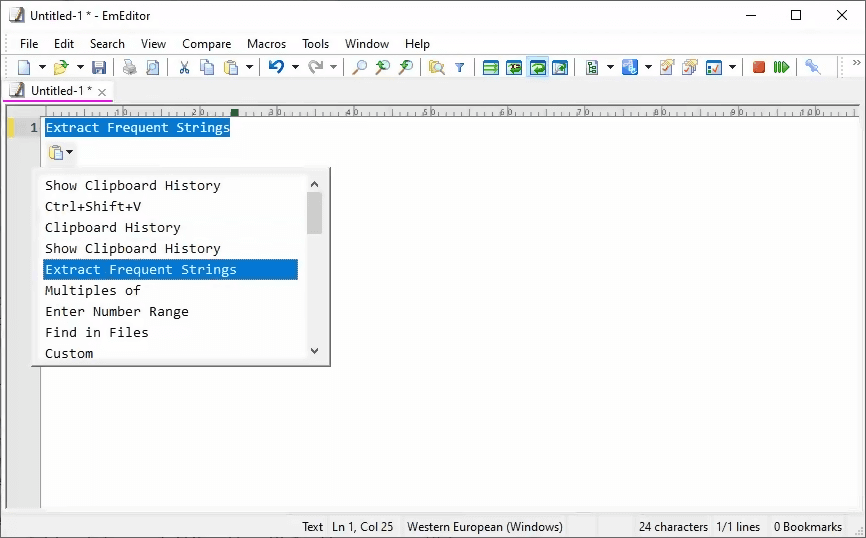Screen dimensions: 866x538
Task: Cut selection with the scissors icon
Action: pyautogui.click(x=184, y=67)
